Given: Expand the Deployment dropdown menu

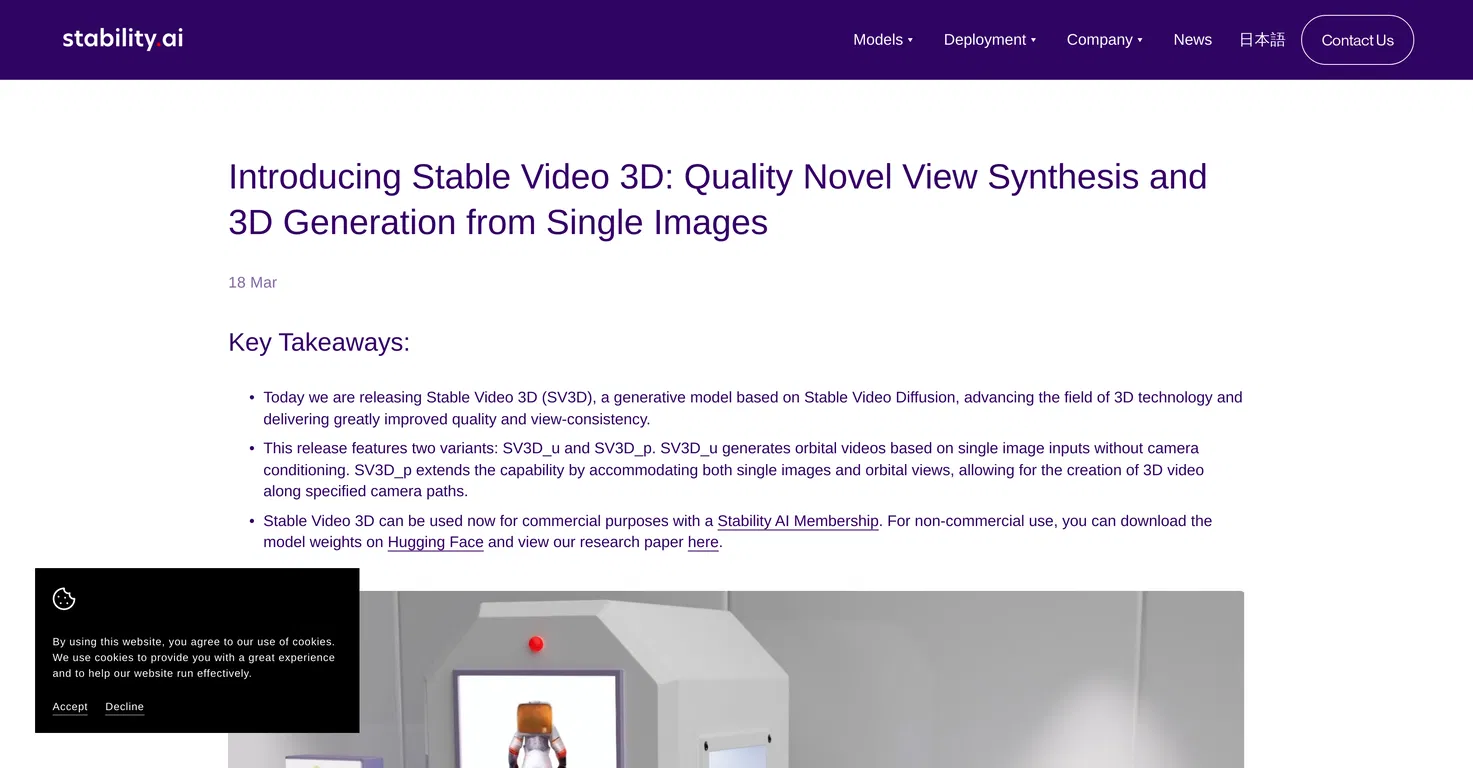Looking at the screenshot, I should (x=990, y=40).
